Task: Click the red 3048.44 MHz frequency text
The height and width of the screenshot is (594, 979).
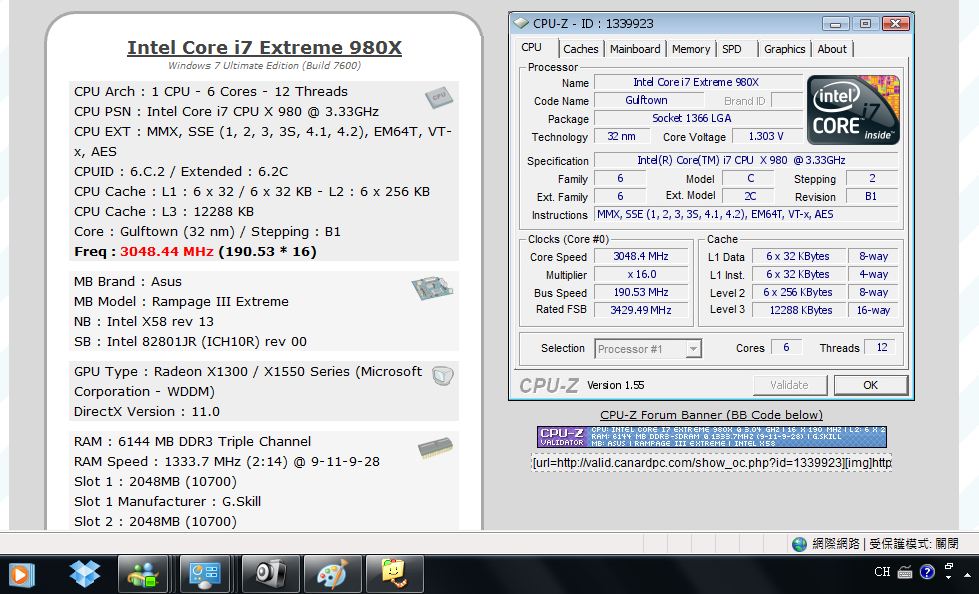Action: [x=167, y=252]
